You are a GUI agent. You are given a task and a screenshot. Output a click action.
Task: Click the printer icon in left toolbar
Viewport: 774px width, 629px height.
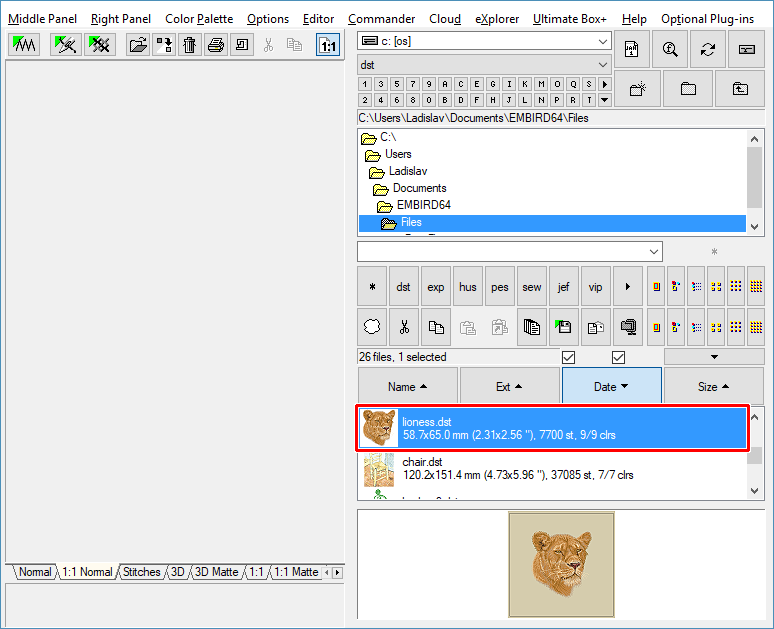tap(216, 45)
